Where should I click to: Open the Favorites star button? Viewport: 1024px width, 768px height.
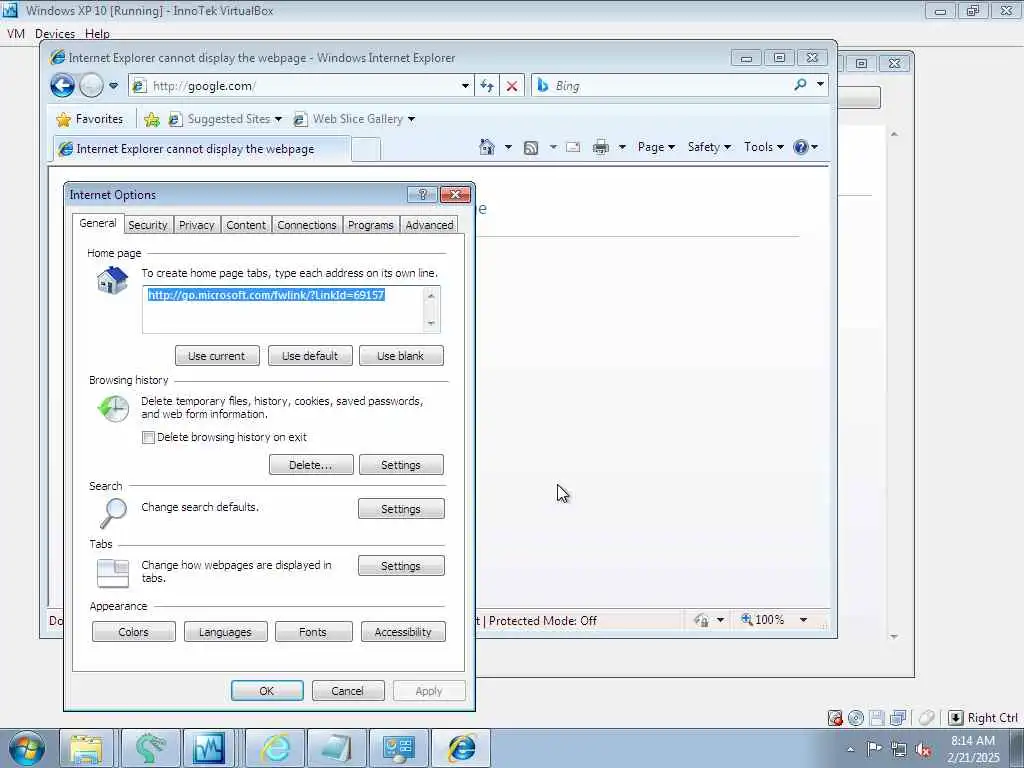click(90, 119)
